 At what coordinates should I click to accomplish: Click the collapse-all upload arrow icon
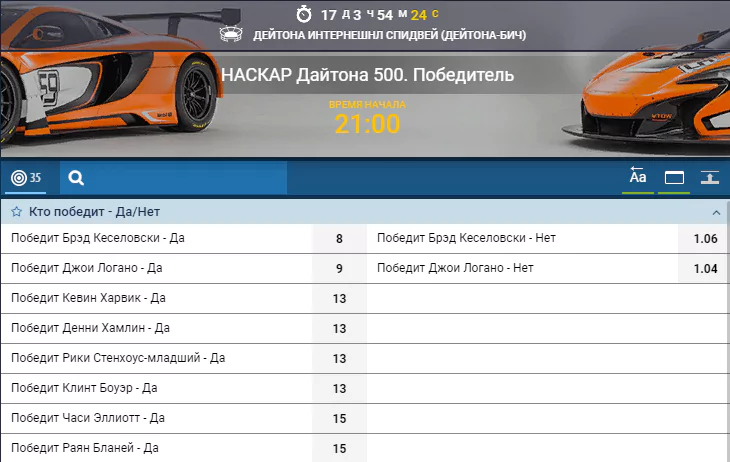(710, 177)
